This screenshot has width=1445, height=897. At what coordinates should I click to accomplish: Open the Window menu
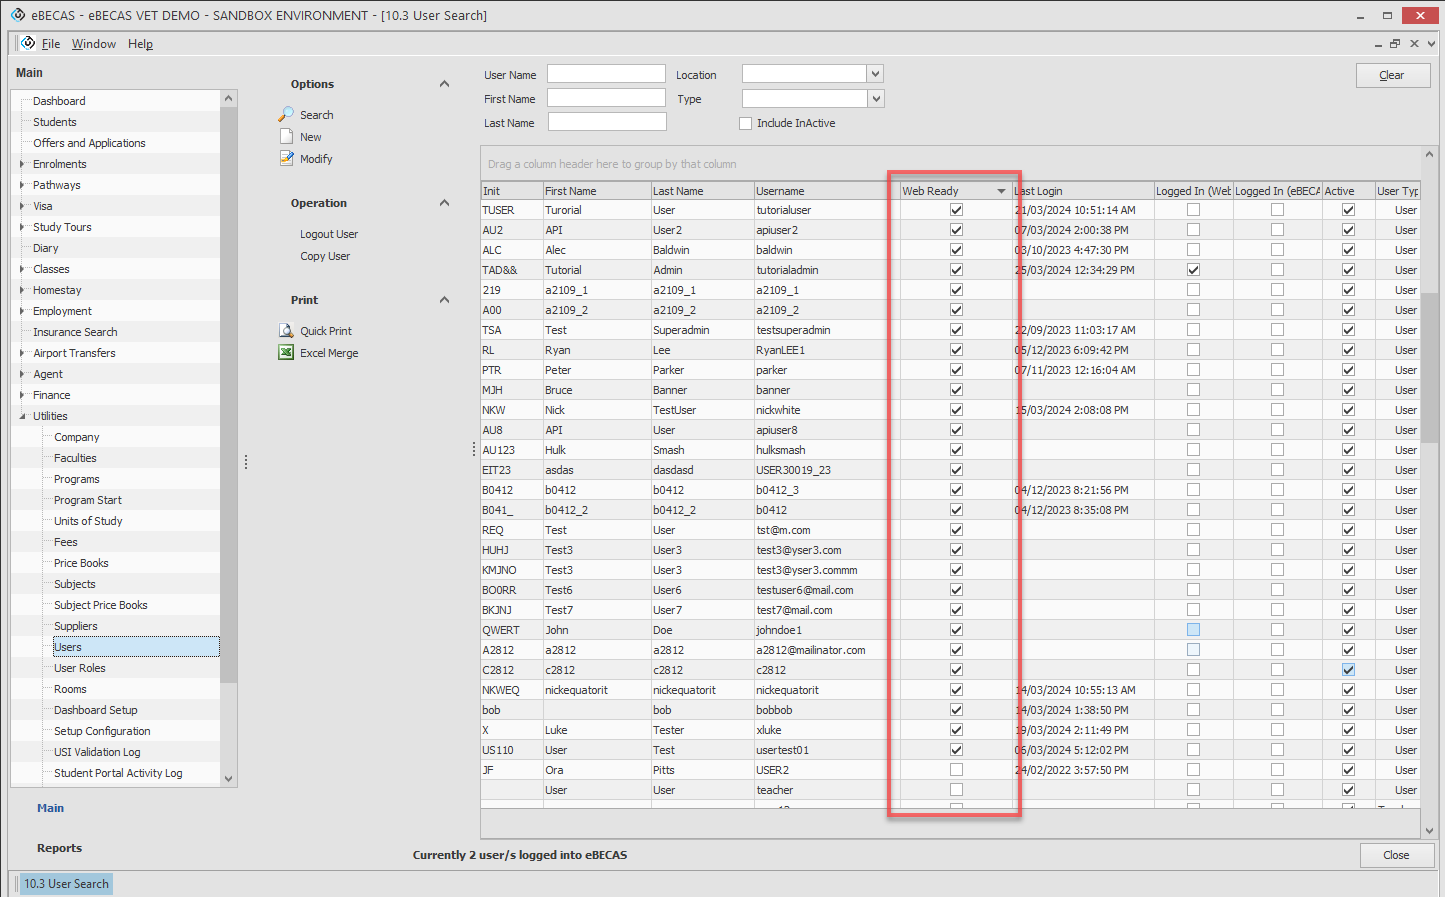[x=93, y=44]
